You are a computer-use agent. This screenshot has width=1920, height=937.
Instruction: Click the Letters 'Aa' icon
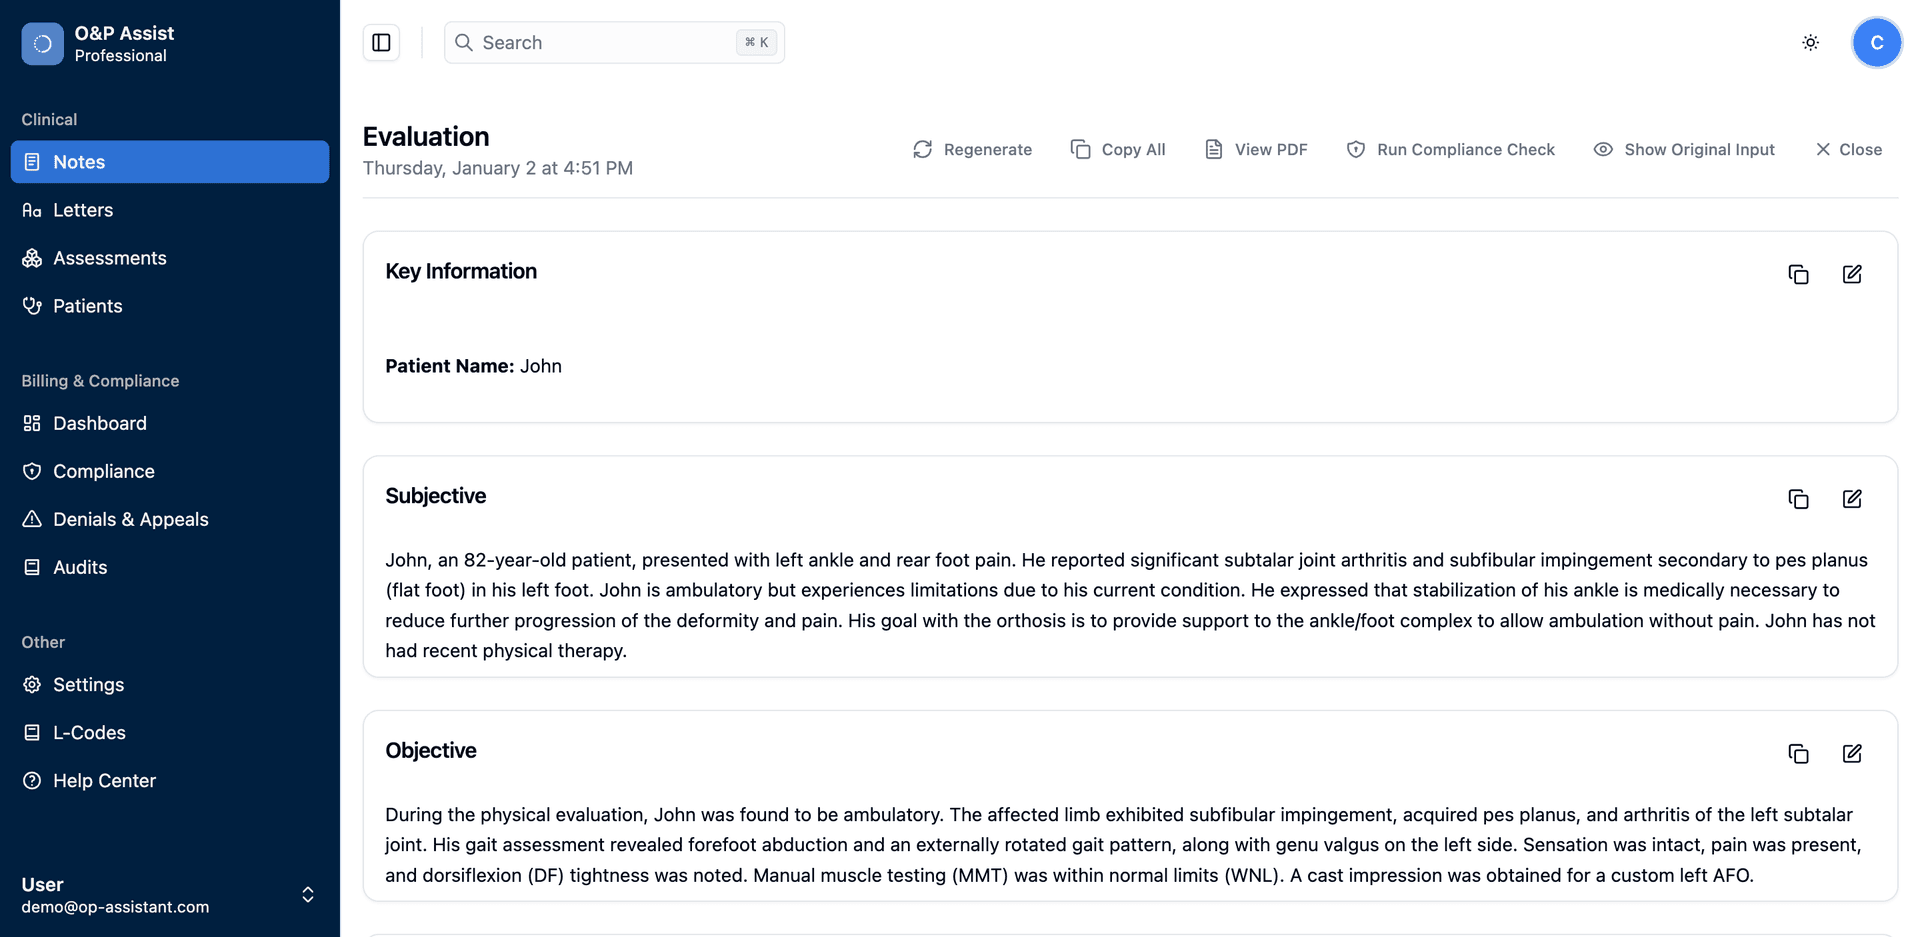tap(32, 210)
